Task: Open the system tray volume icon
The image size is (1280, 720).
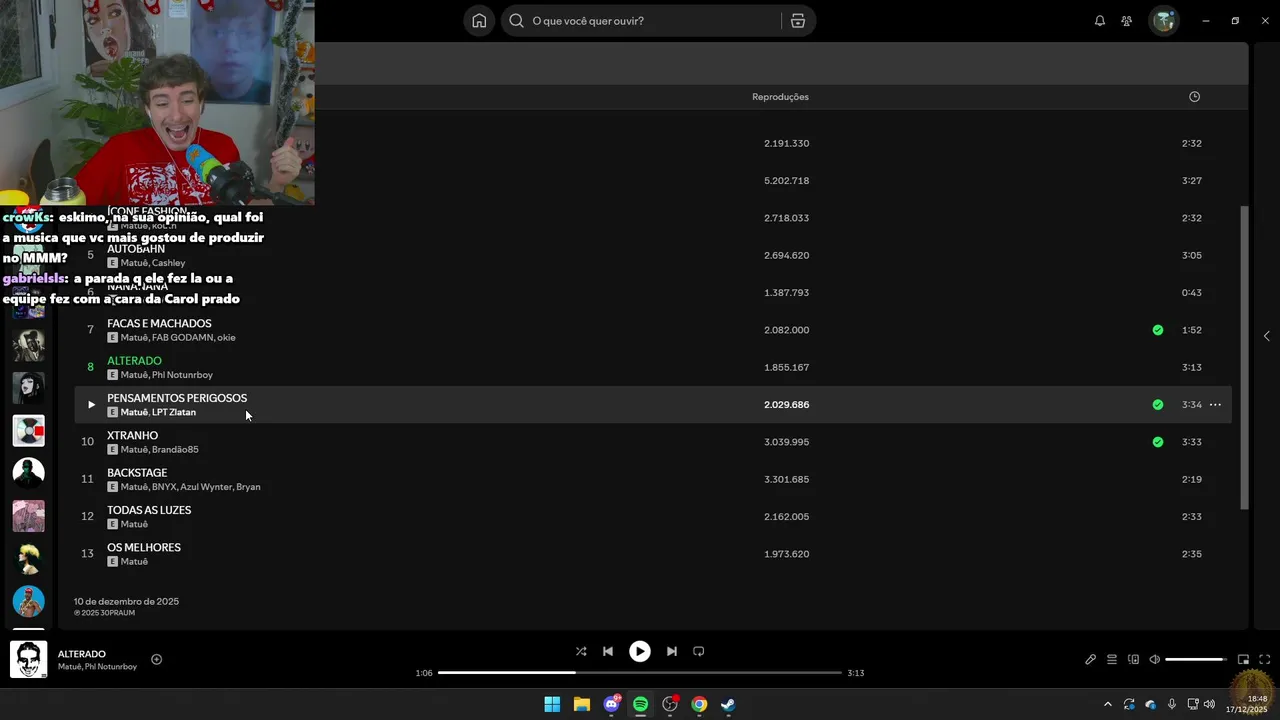Action: click(1209, 704)
